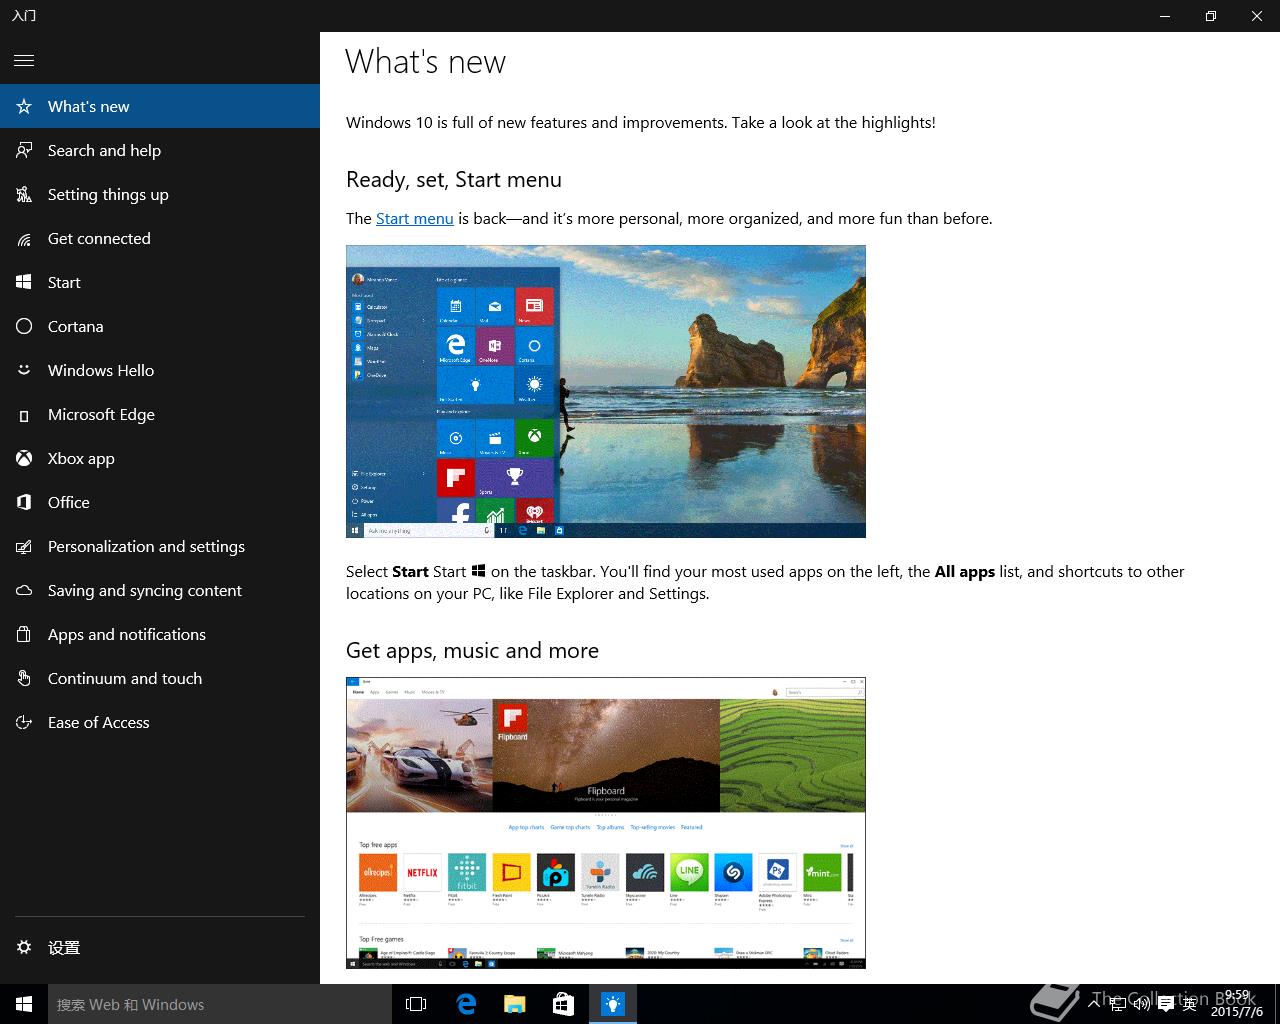Go to Saving and syncing content
1280x1024 pixels.
pos(160,590)
